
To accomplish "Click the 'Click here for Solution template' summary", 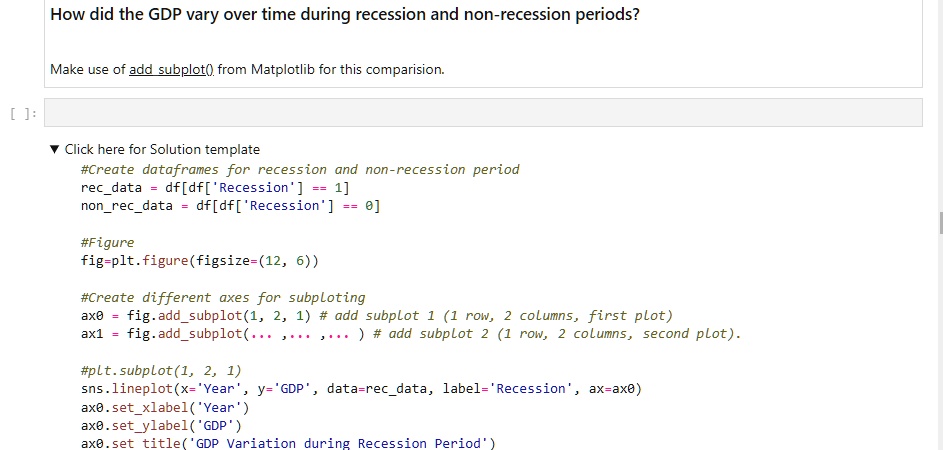I will [x=162, y=149].
